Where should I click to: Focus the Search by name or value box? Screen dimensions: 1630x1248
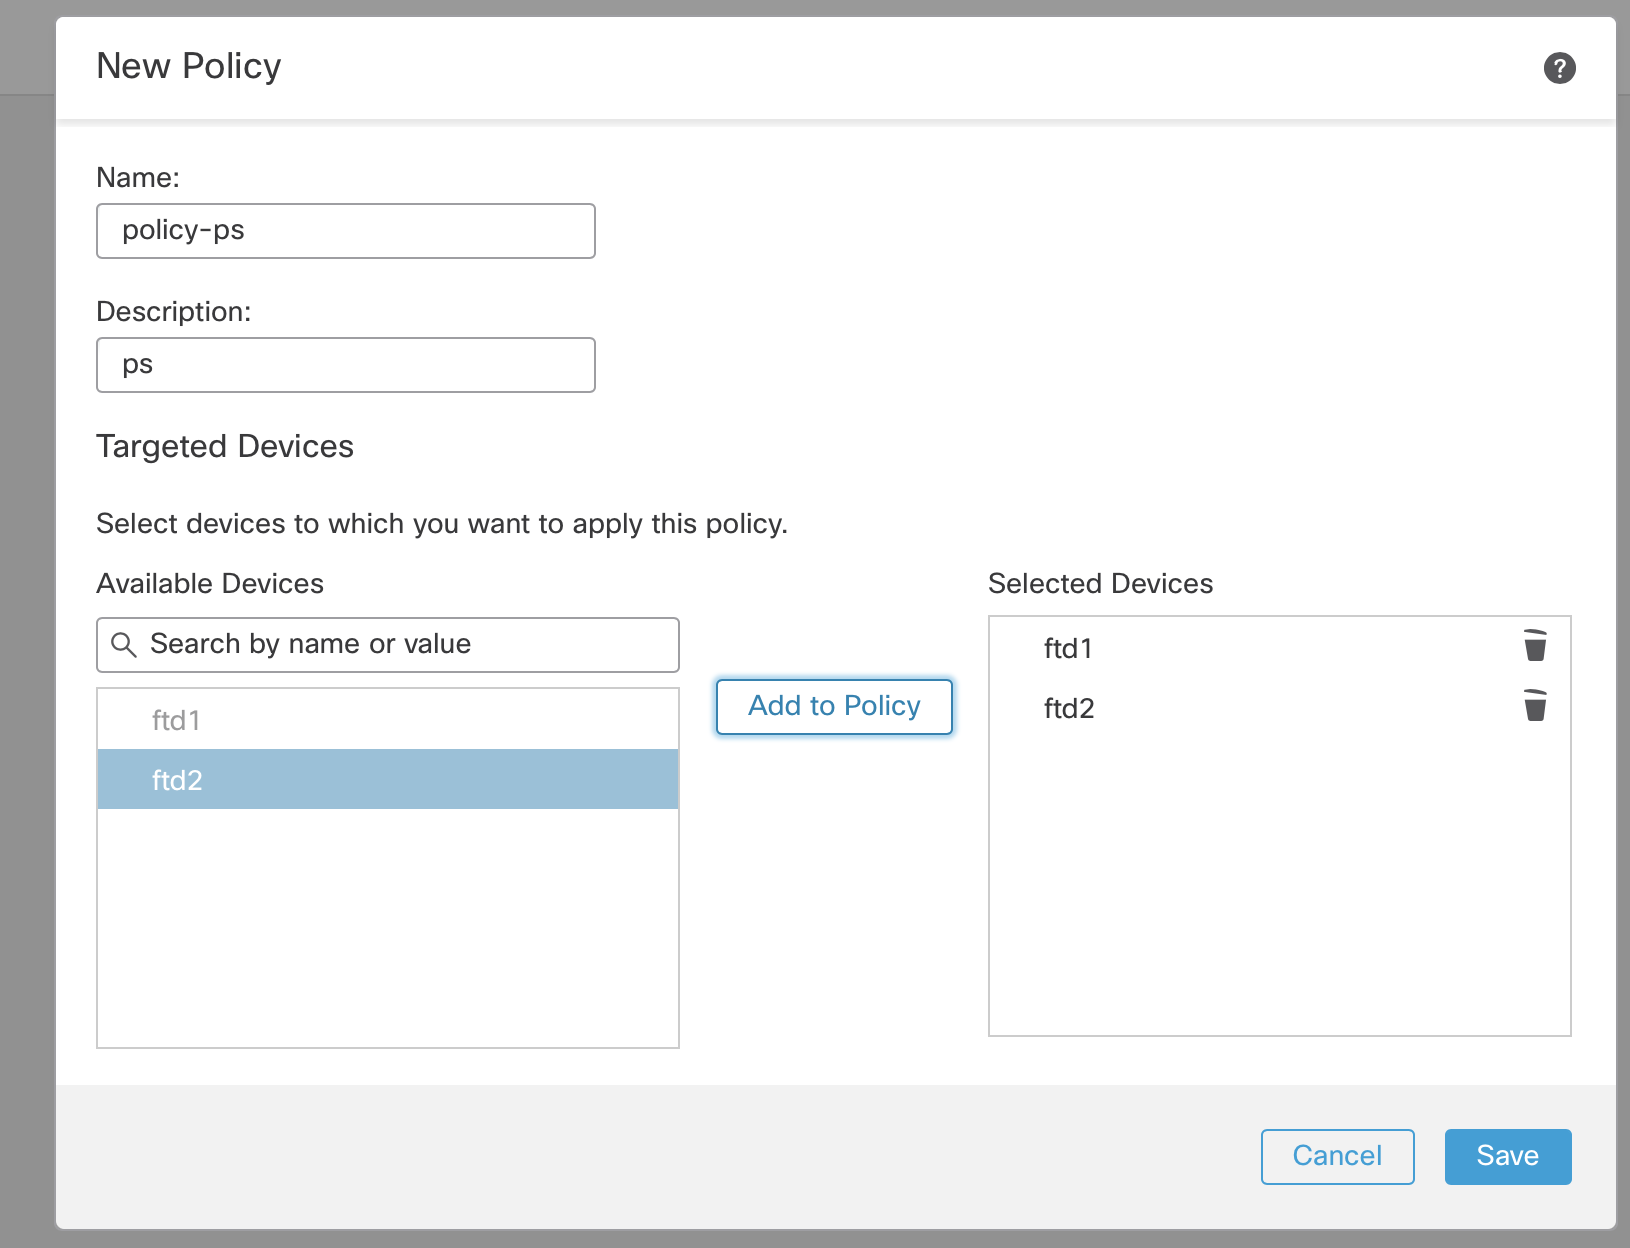388,645
